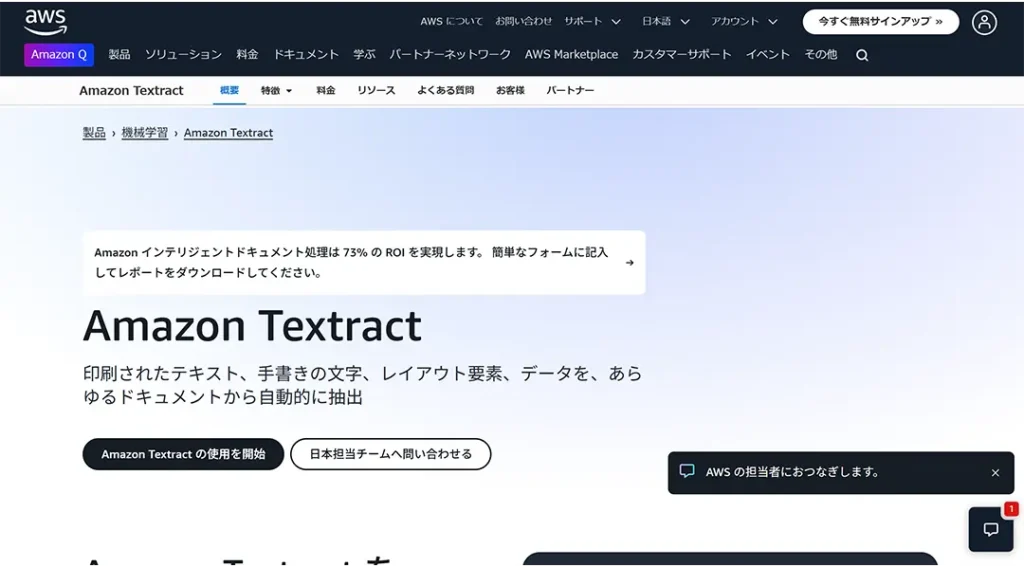Screen dimensions: 1024x567
Task: Open the ソリューション menu
Action: point(183,55)
